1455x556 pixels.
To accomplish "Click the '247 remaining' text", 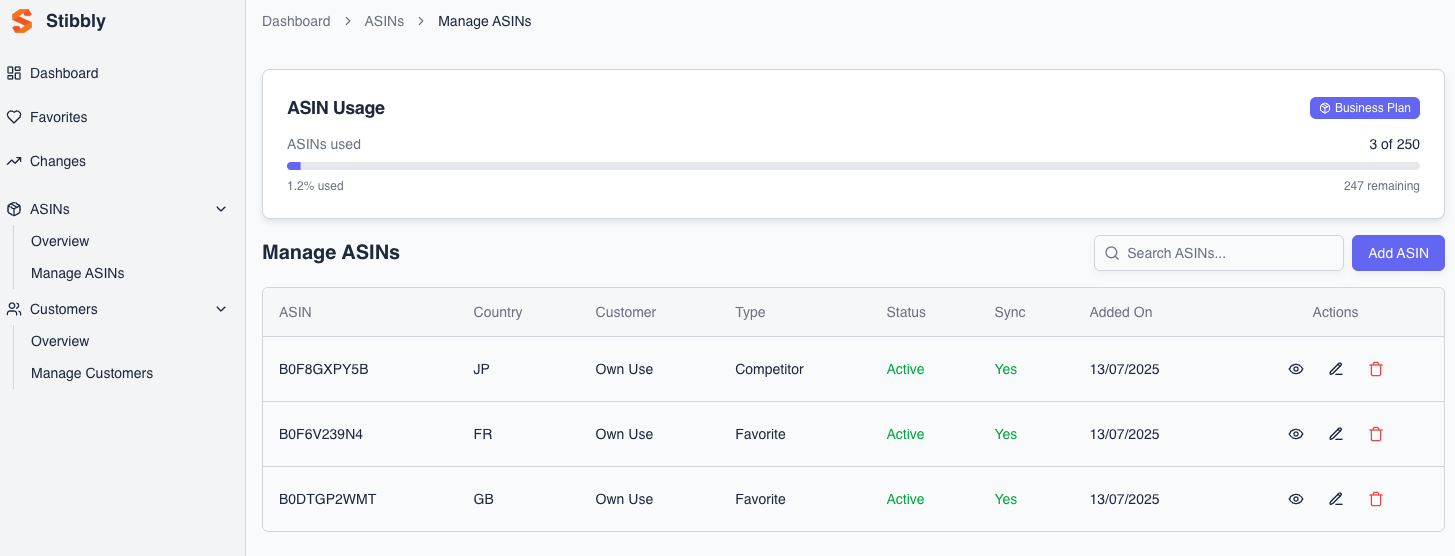I will click(1381, 186).
